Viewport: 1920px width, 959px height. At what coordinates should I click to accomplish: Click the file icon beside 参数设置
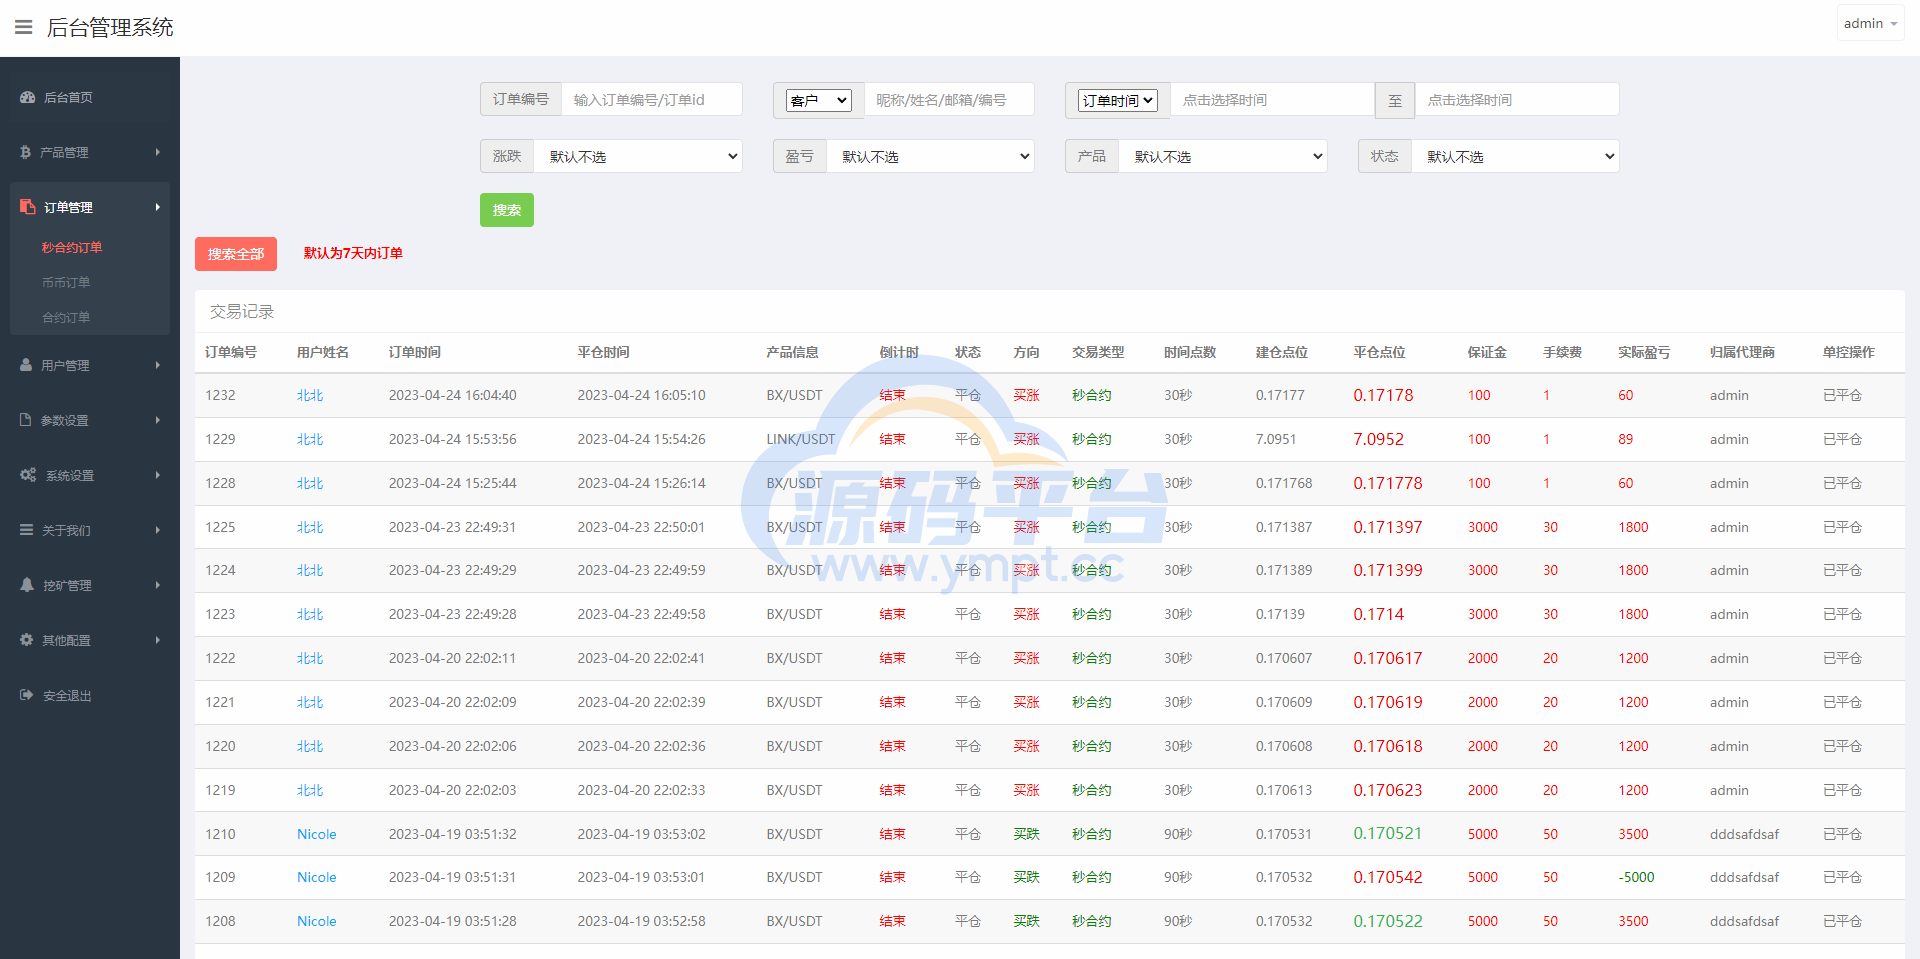26,420
